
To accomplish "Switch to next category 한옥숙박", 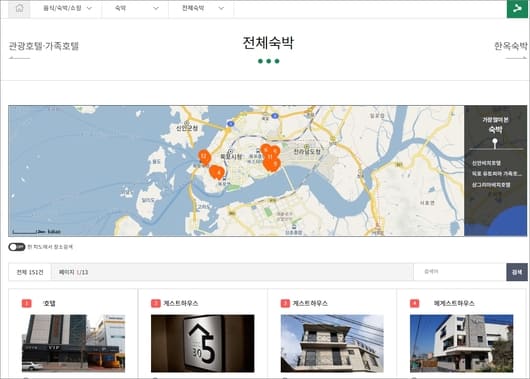I will click(510, 46).
